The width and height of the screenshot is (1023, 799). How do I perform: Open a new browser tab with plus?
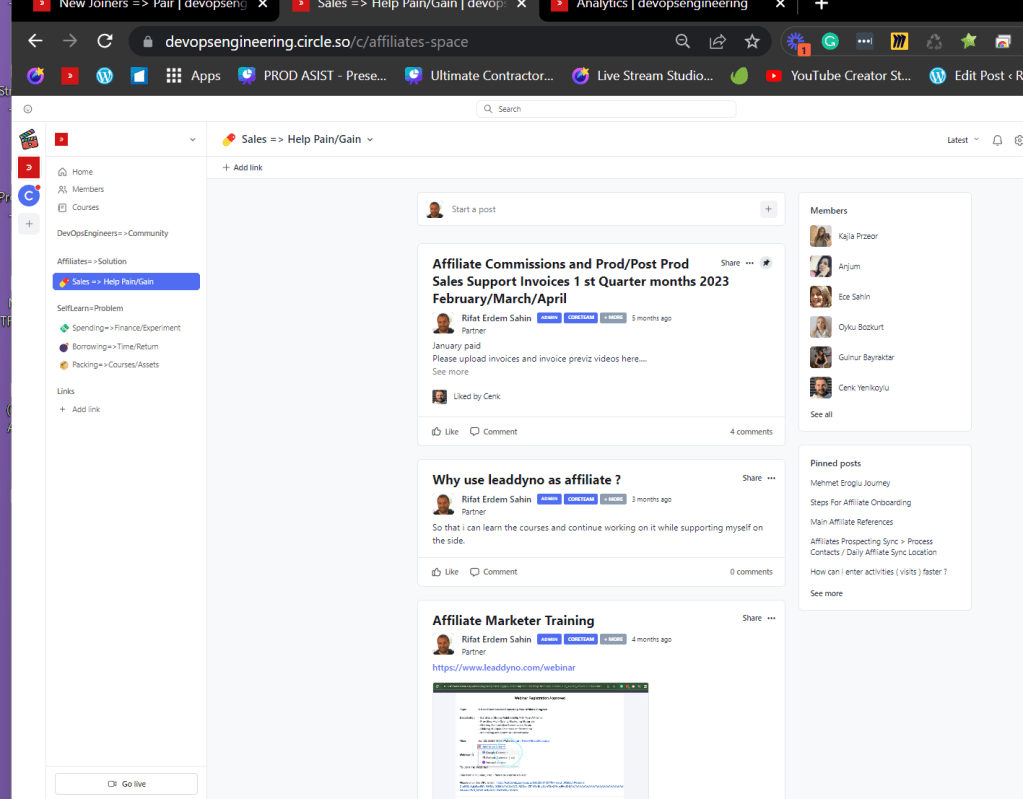click(821, 5)
